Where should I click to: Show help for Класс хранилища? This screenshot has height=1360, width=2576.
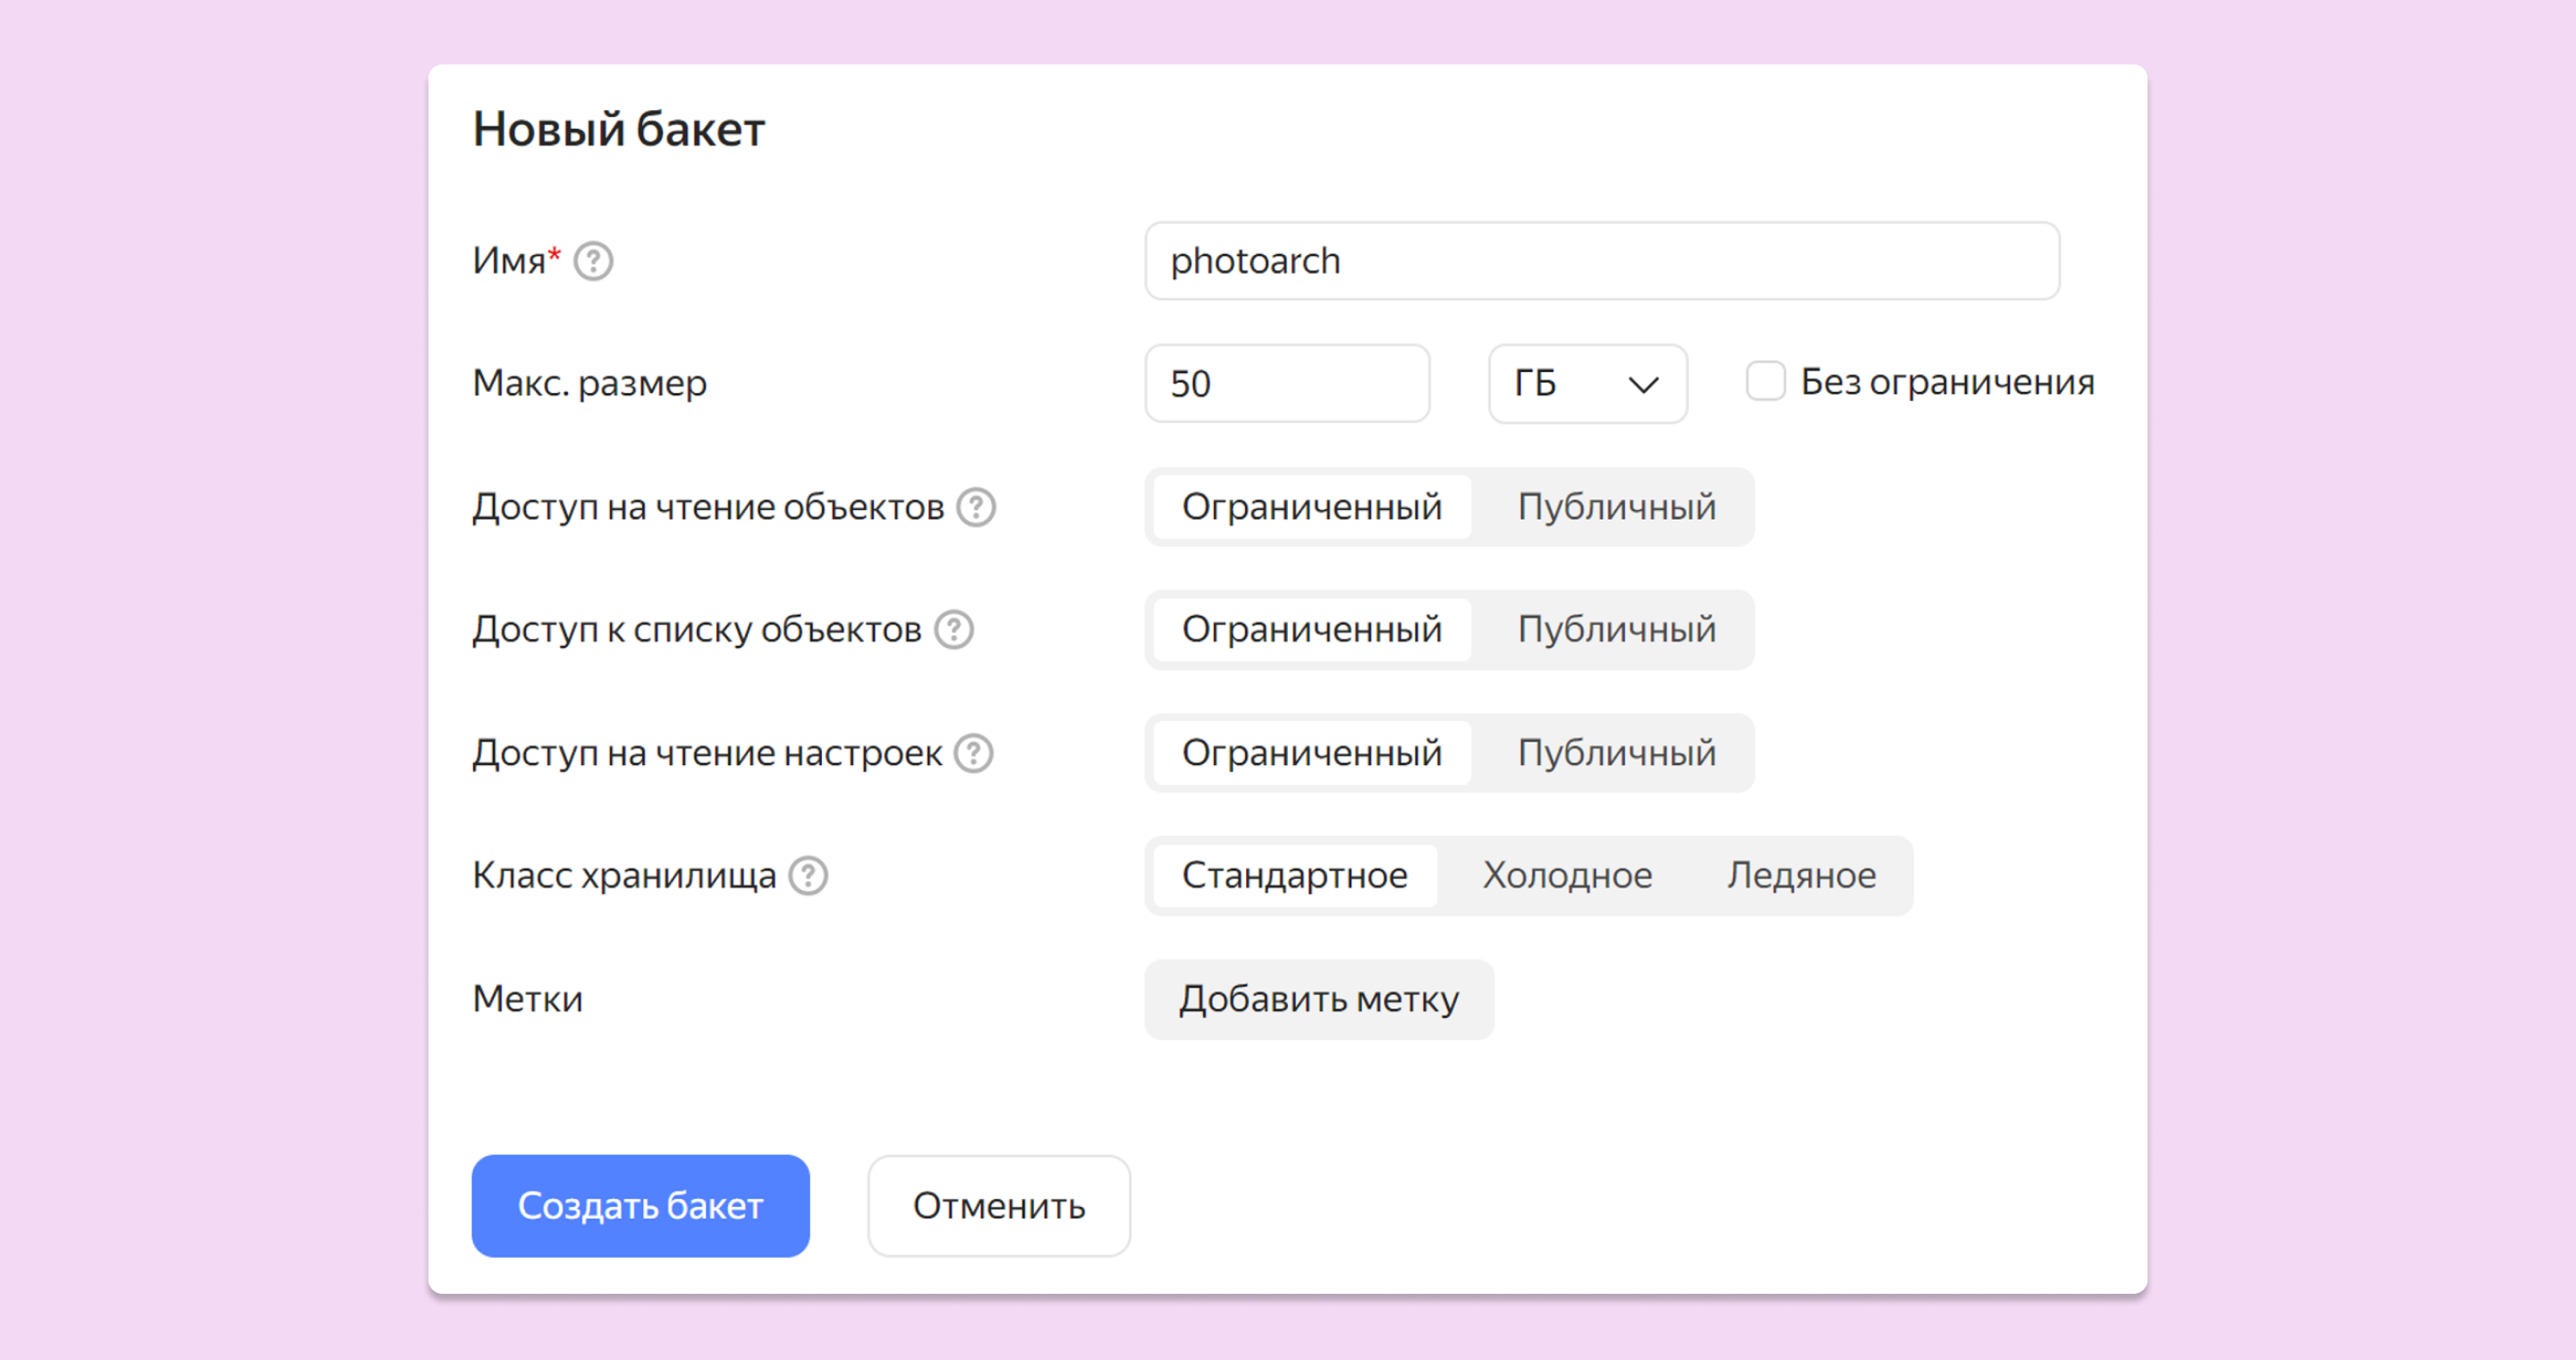[807, 876]
